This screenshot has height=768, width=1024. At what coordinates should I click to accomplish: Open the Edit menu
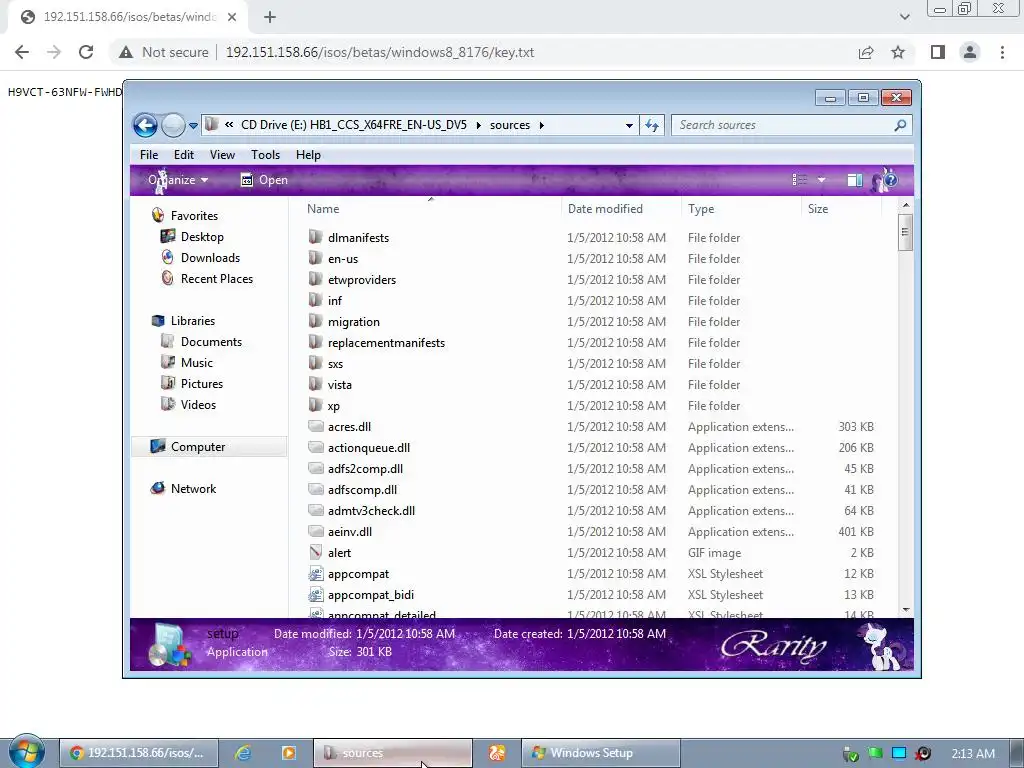coord(184,155)
